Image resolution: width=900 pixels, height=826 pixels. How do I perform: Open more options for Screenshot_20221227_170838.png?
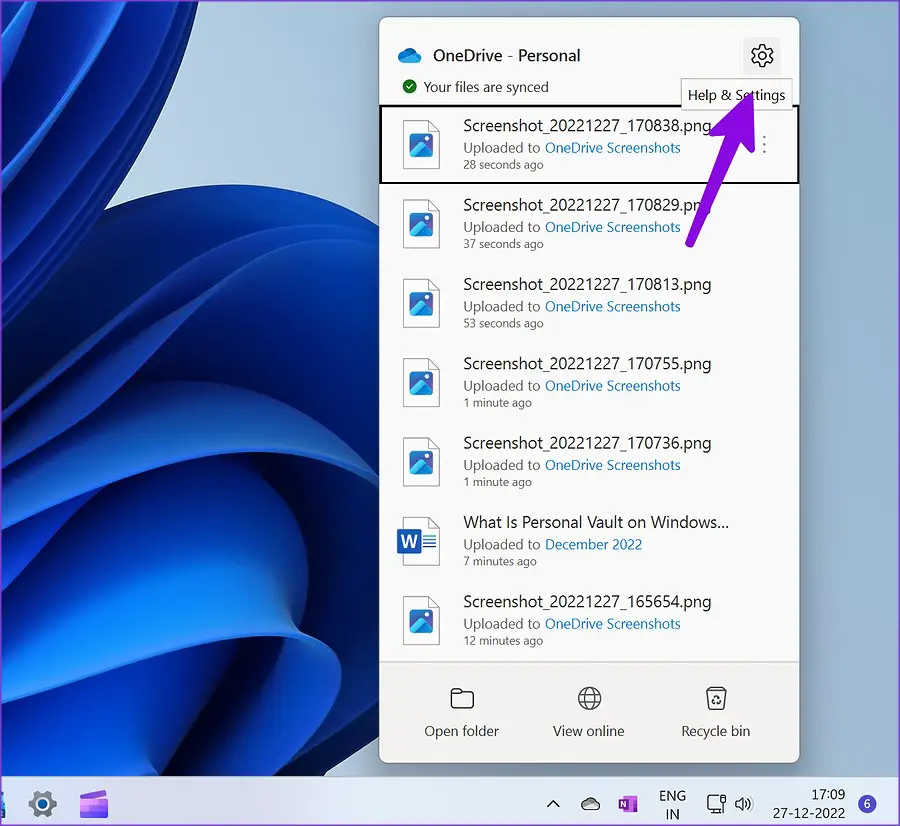click(764, 145)
